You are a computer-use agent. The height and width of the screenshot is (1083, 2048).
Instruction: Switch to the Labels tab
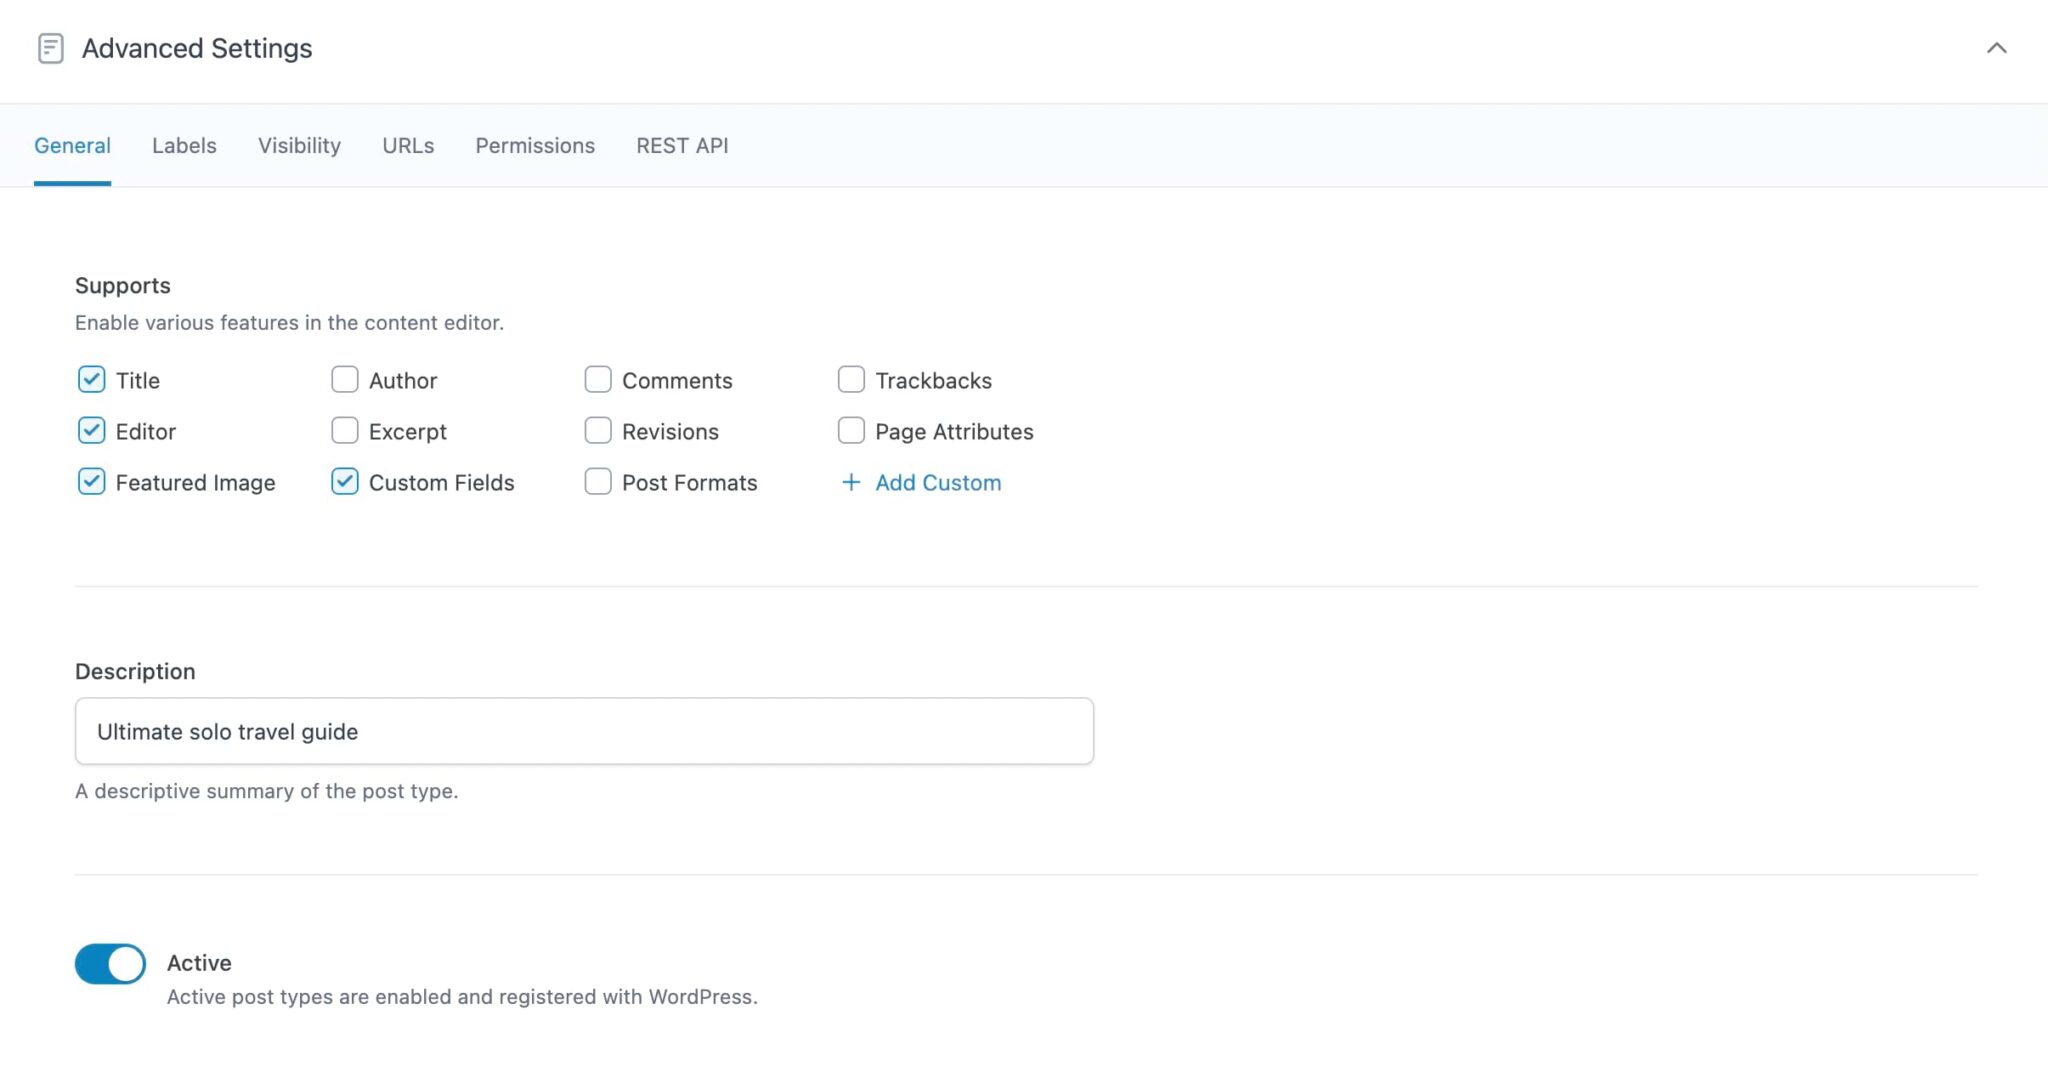click(x=184, y=145)
